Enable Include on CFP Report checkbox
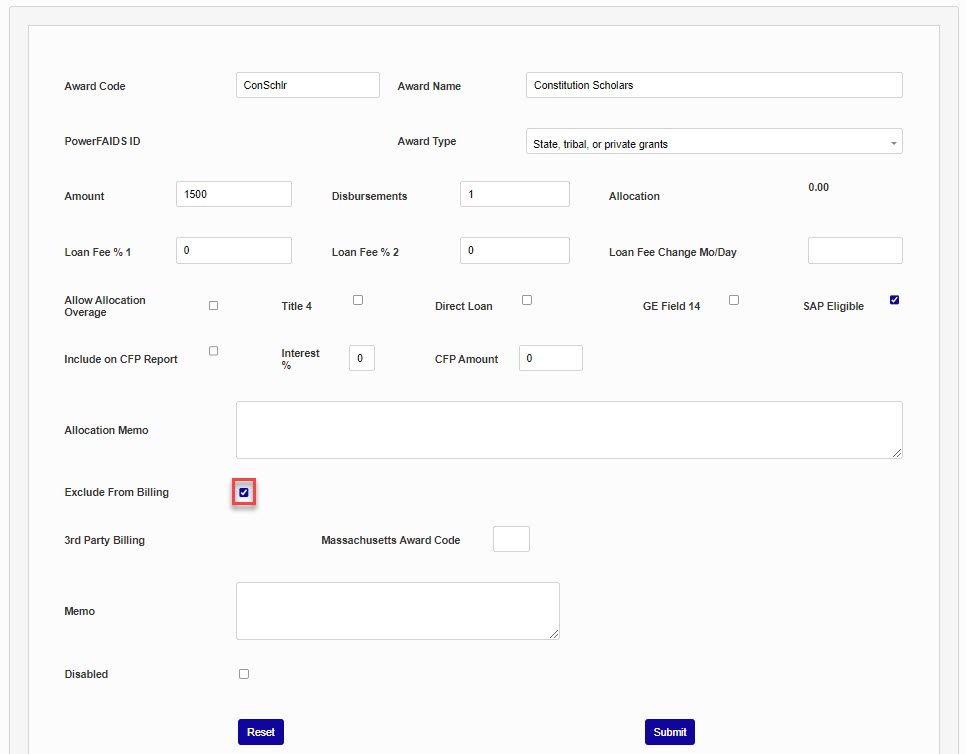The image size is (966, 754). pos(213,351)
